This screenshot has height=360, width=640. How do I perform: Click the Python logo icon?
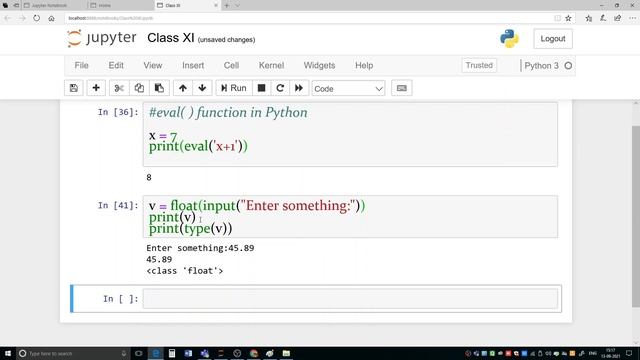[509, 39]
